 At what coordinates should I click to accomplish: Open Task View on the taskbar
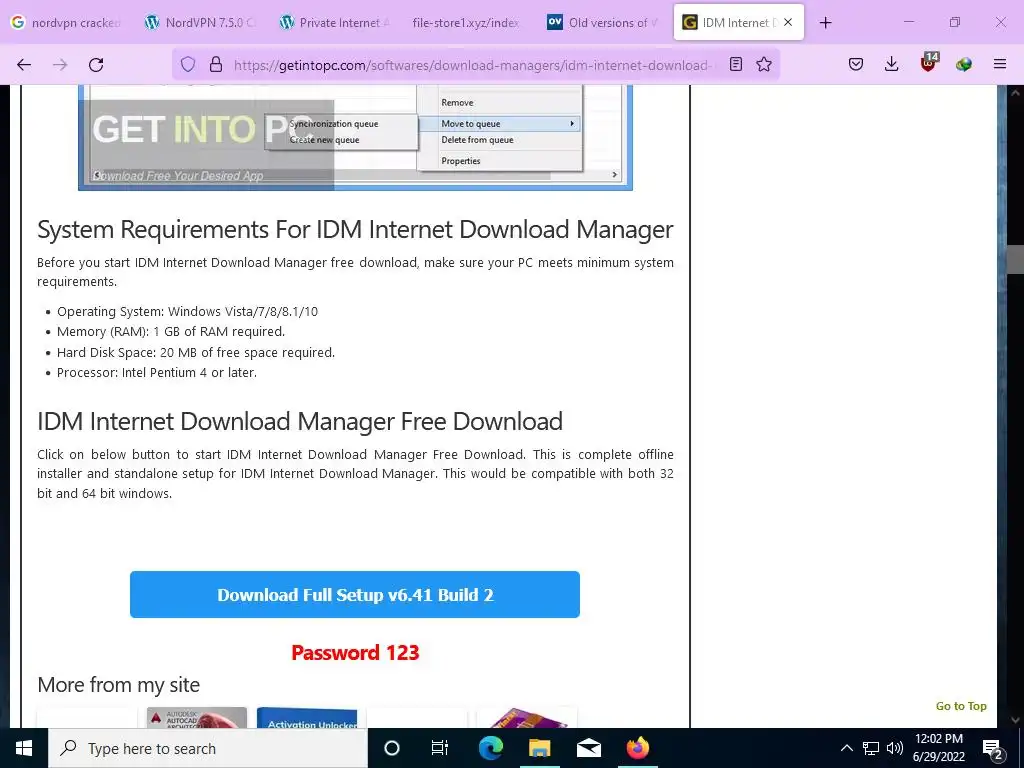click(440, 748)
